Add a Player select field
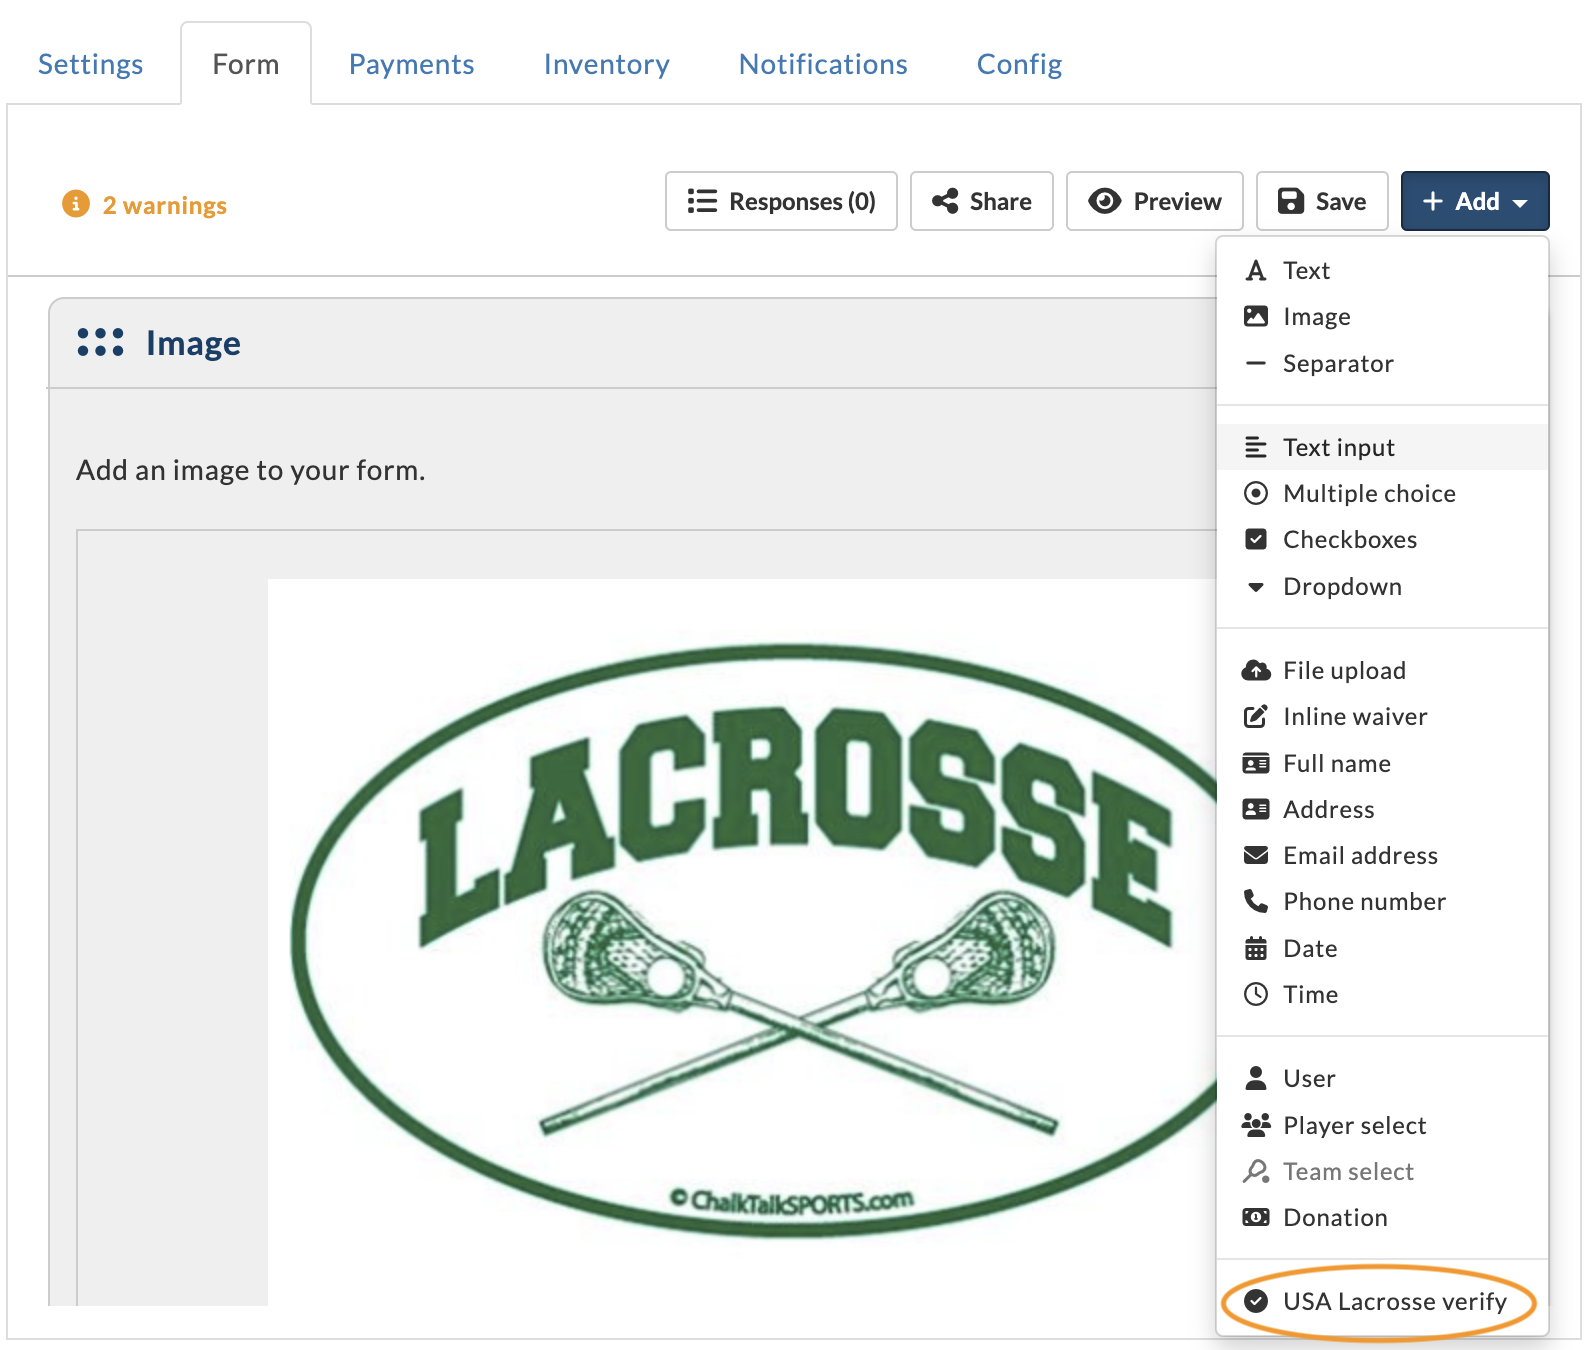This screenshot has height=1350, width=1590. click(1382, 1125)
